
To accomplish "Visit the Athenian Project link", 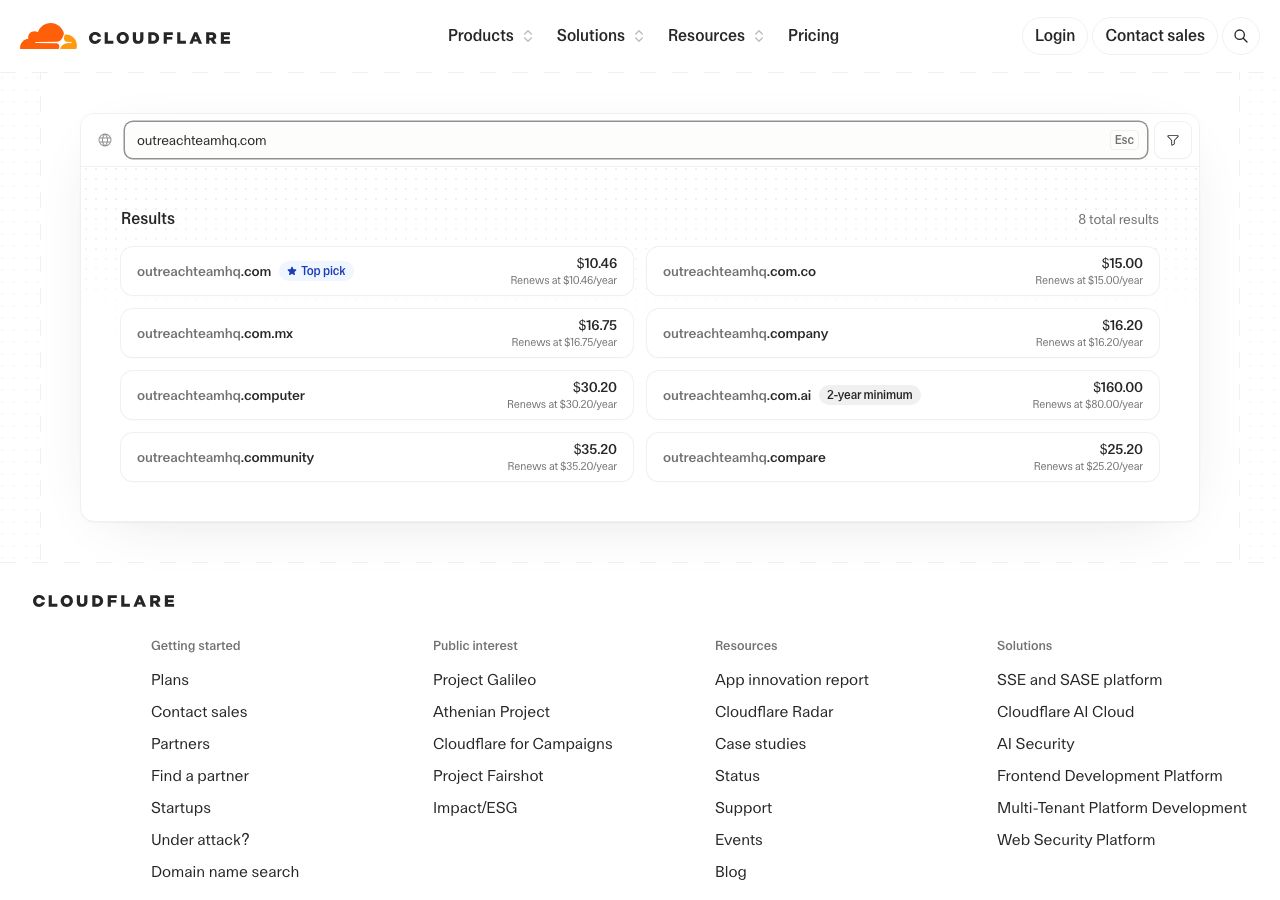I will tap(491, 712).
